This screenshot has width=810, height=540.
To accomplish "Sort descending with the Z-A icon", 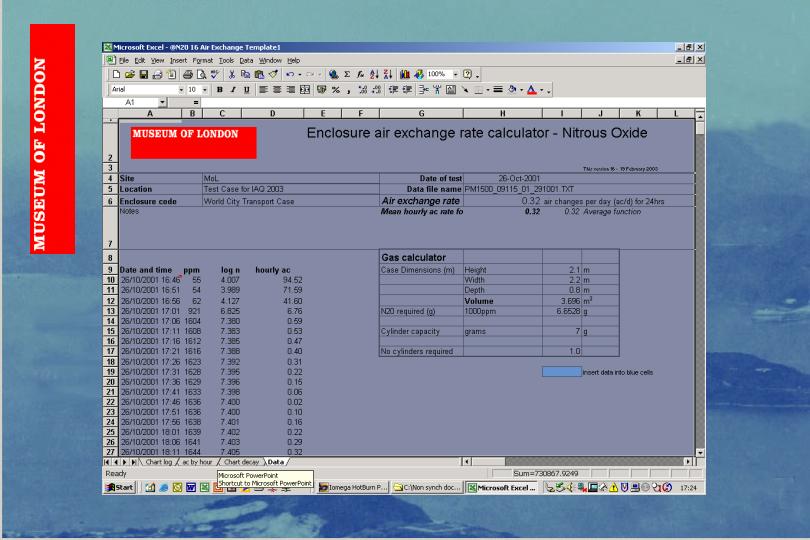I will [388, 75].
